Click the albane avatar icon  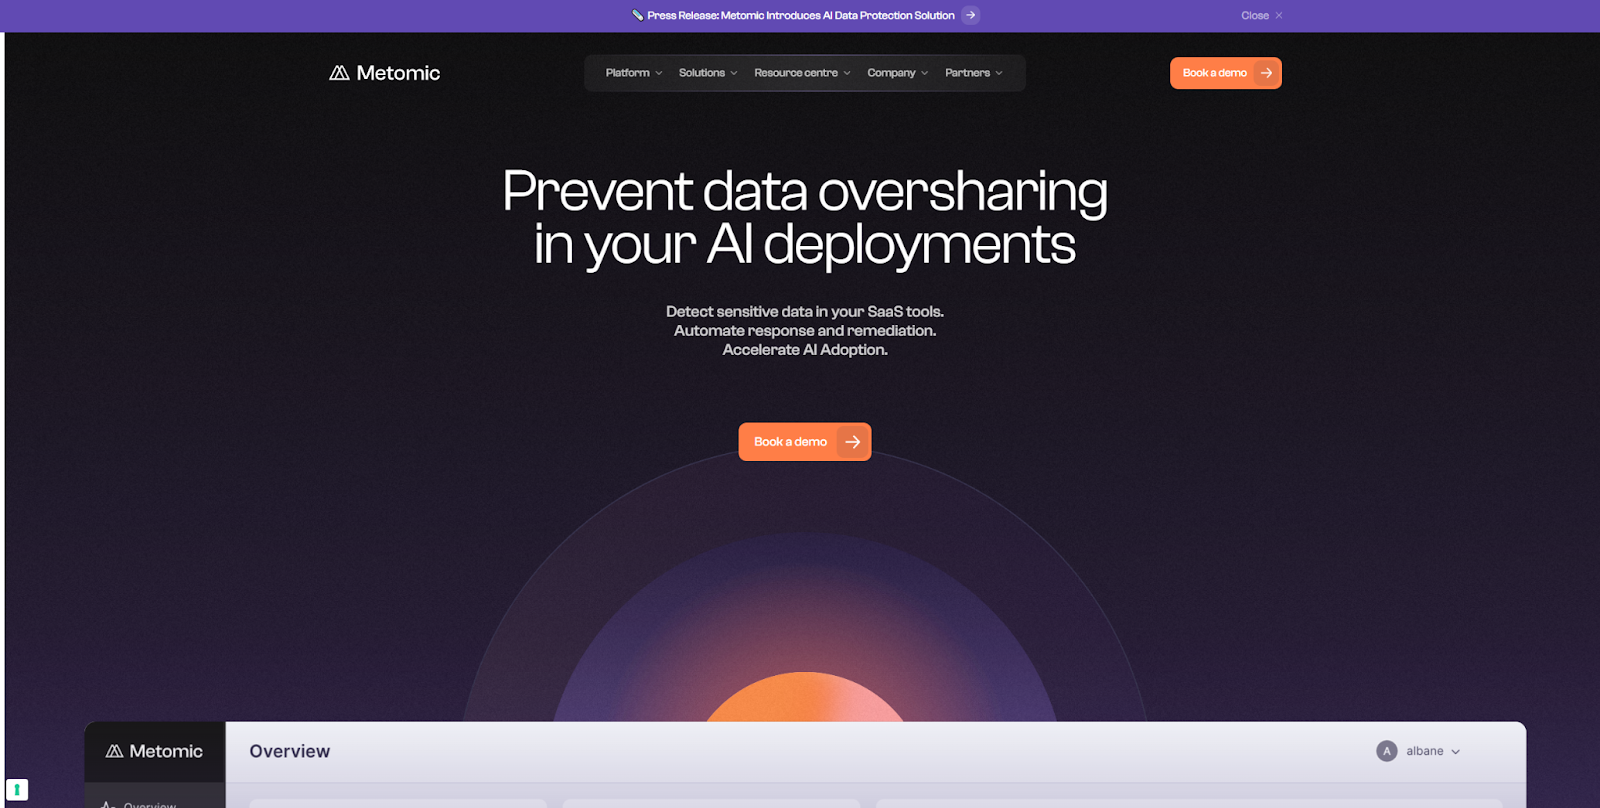point(1386,751)
